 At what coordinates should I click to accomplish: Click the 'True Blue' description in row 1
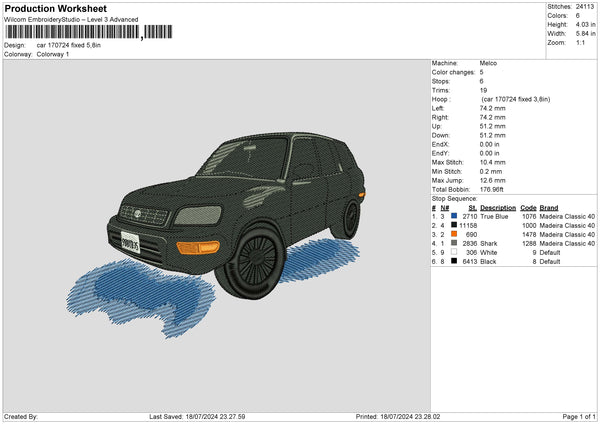pyautogui.click(x=494, y=217)
